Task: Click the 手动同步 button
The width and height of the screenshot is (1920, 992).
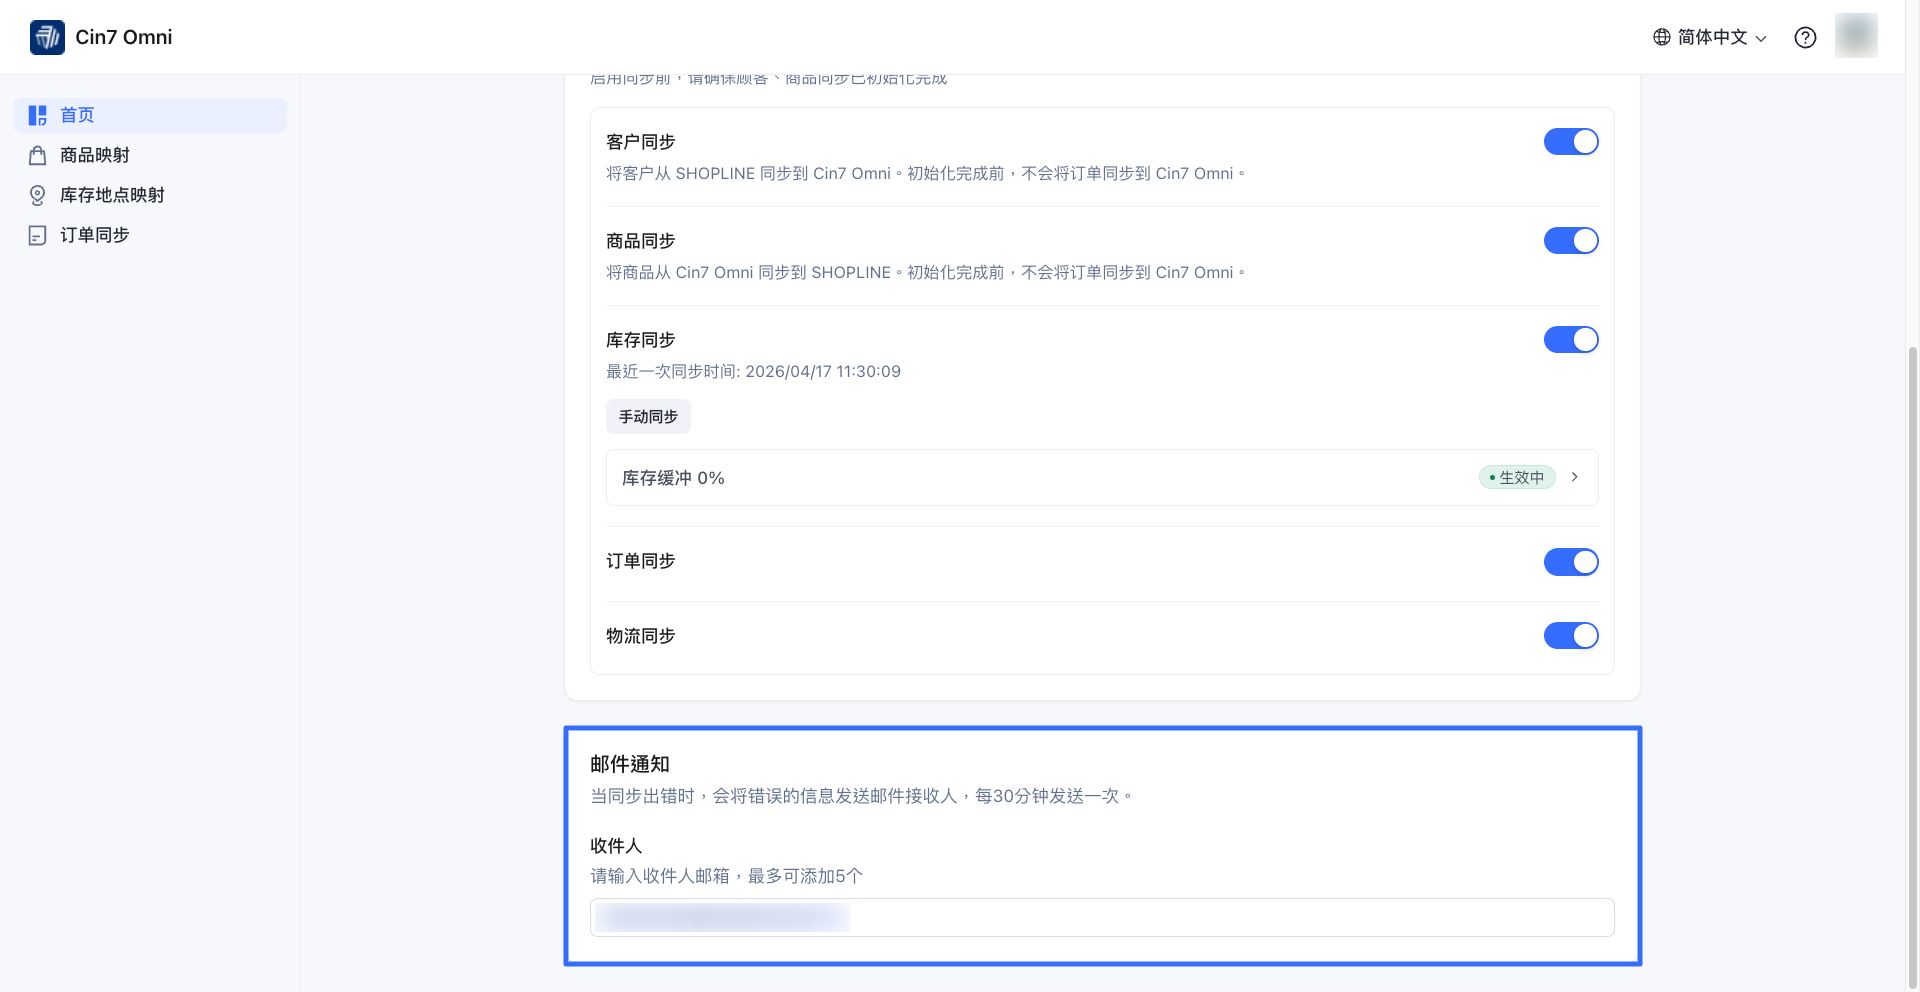Action: [648, 417]
